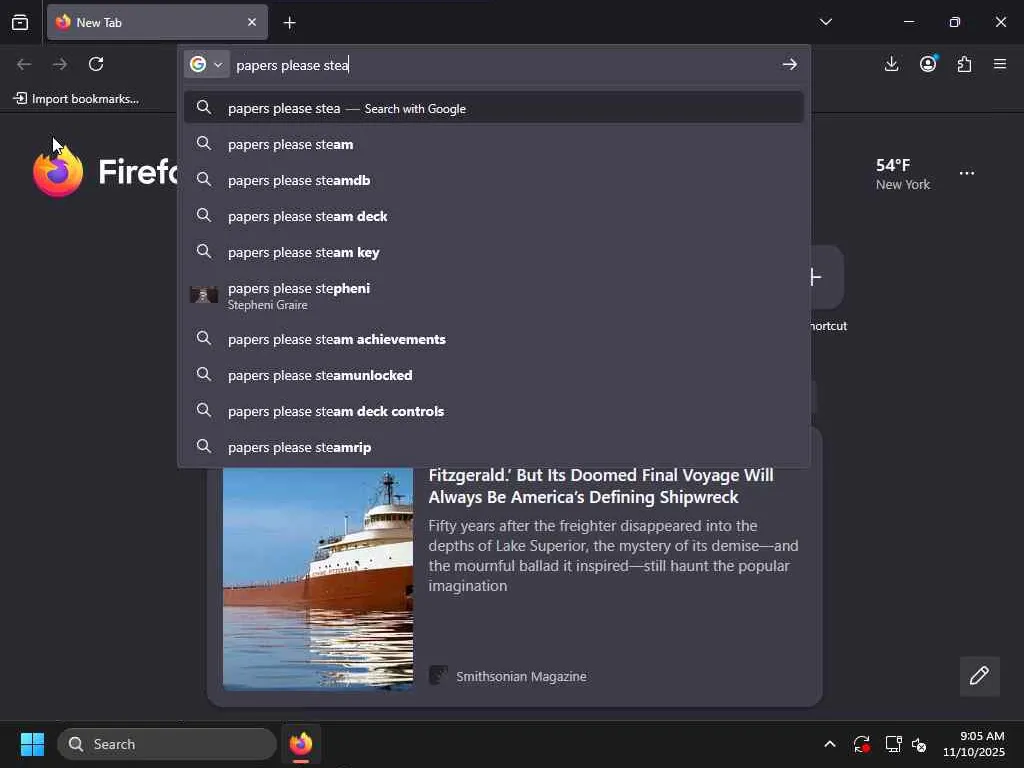The image size is (1024, 768).
Task: Choose suggestion 'papers please steamunlocked'
Action: pyautogui.click(x=494, y=375)
